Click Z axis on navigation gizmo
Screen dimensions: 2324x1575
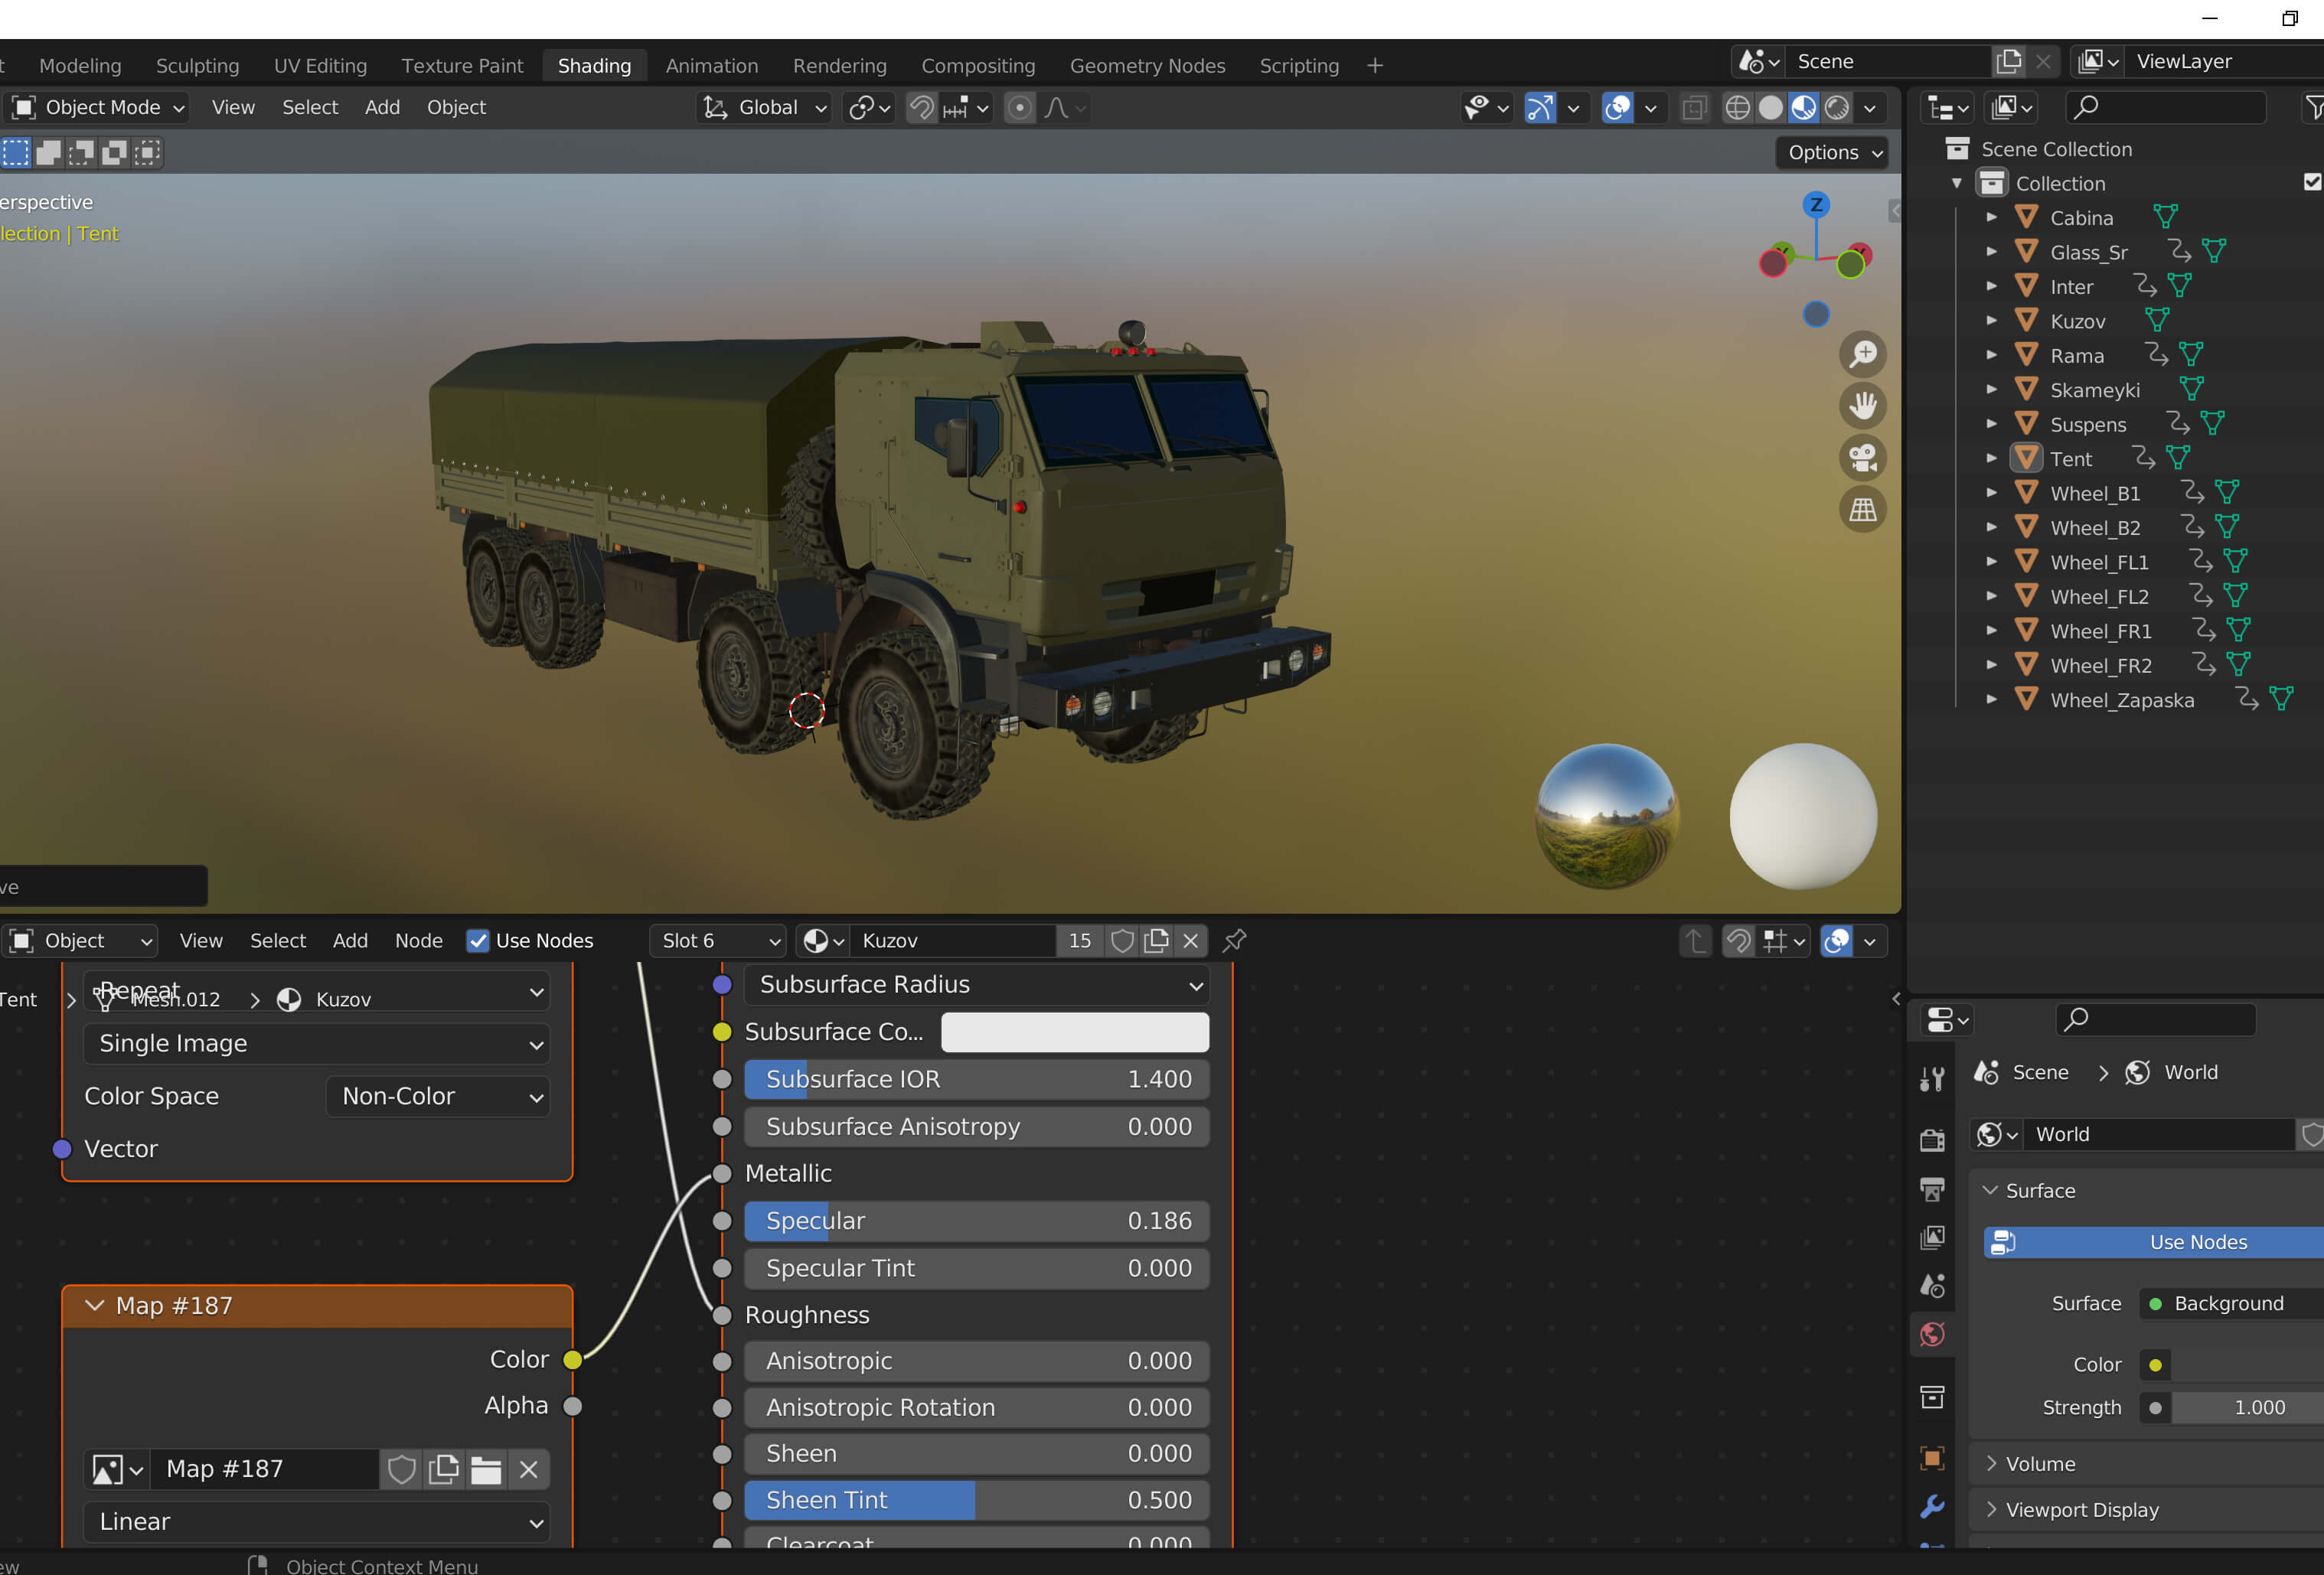click(1816, 205)
